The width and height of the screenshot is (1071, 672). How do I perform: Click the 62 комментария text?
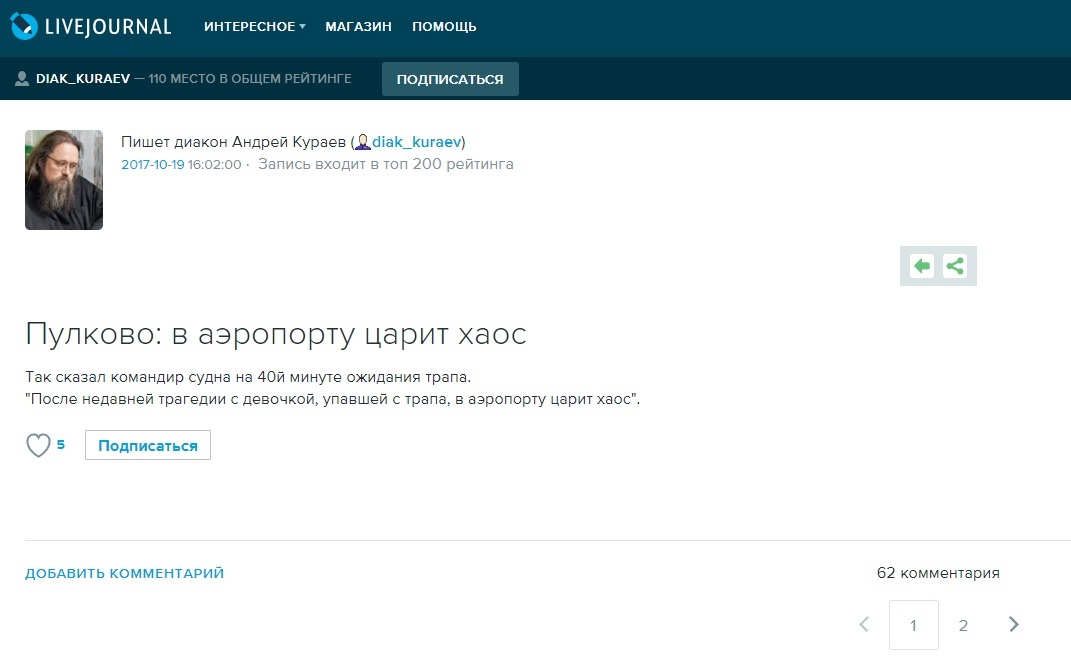[938, 573]
